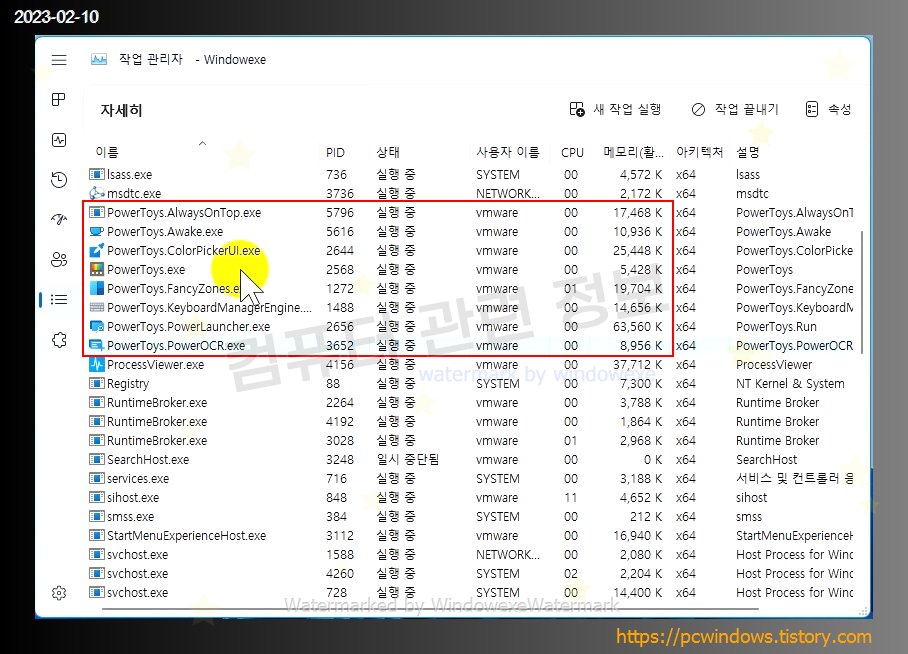The height and width of the screenshot is (654, 908).
Task: Sort by the PID column header
Action: tap(335, 152)
